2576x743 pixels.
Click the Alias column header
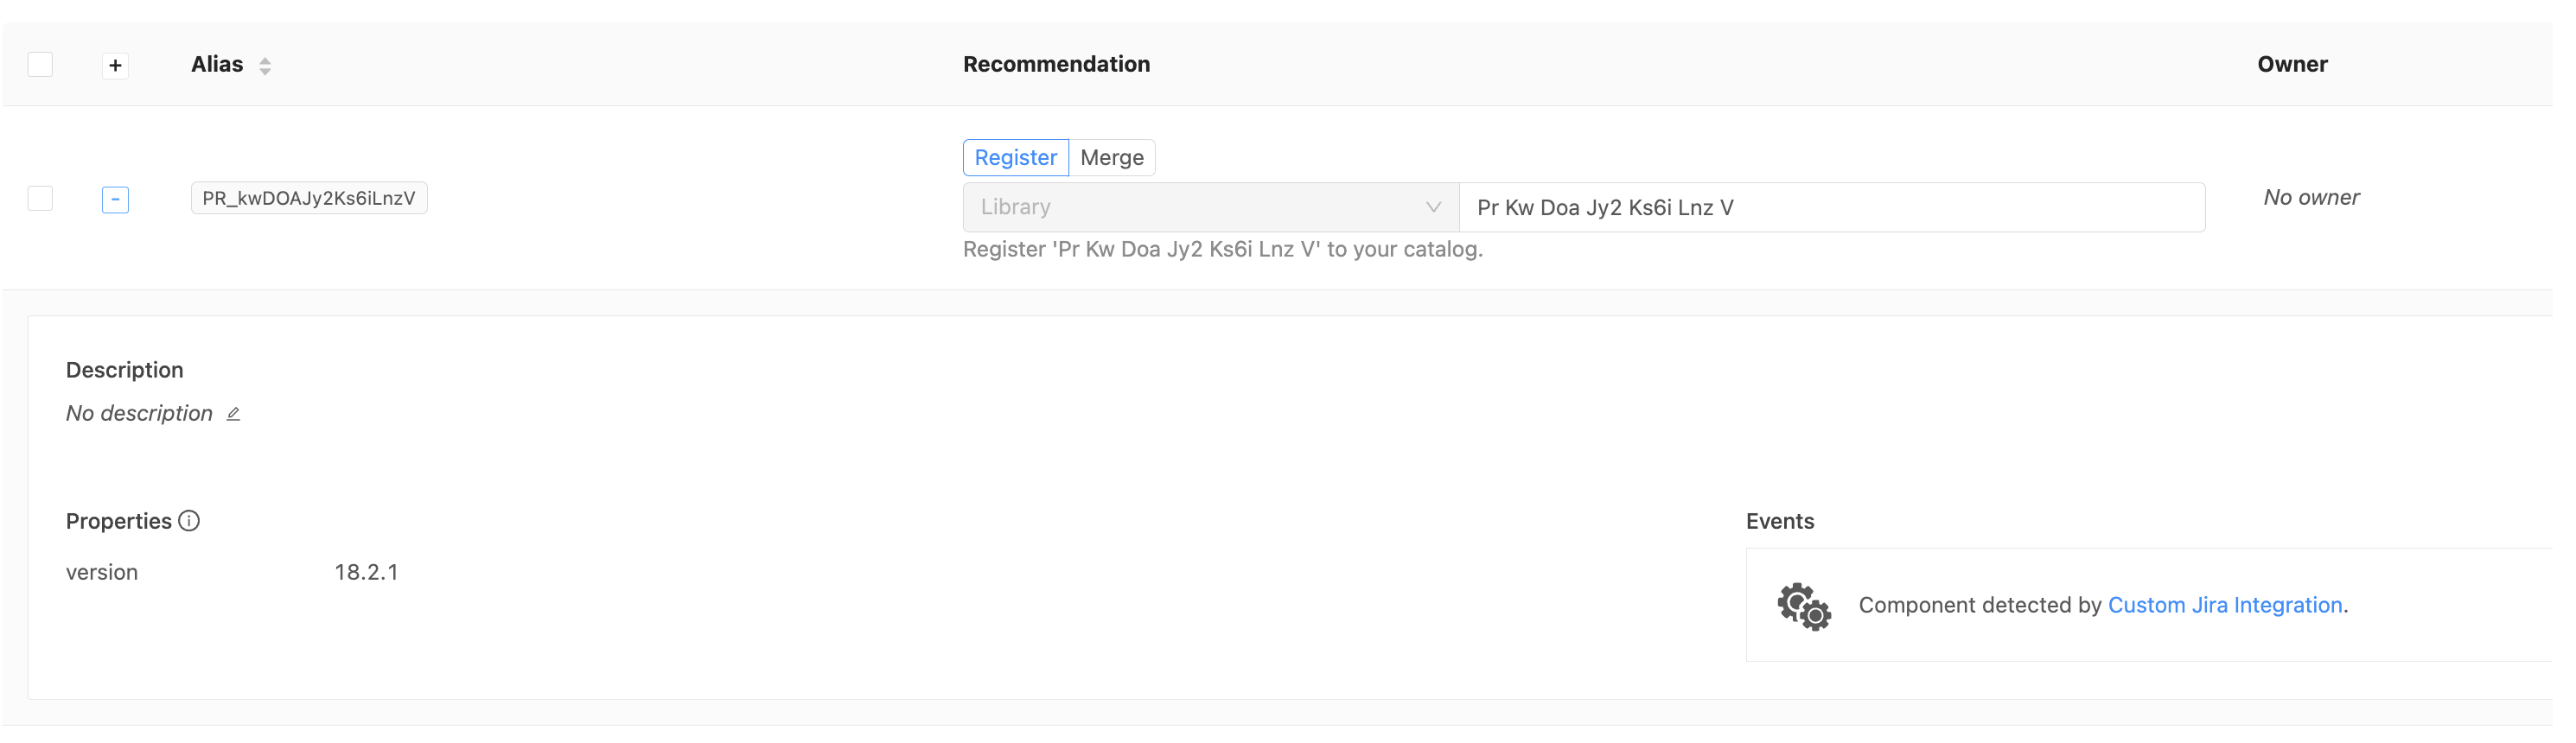point(217,64)
